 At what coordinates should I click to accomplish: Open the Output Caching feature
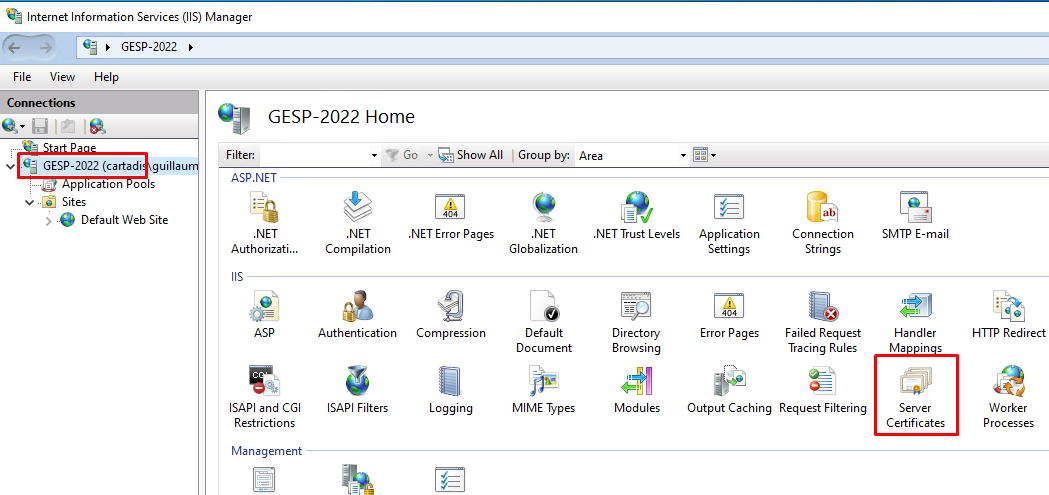729,390
